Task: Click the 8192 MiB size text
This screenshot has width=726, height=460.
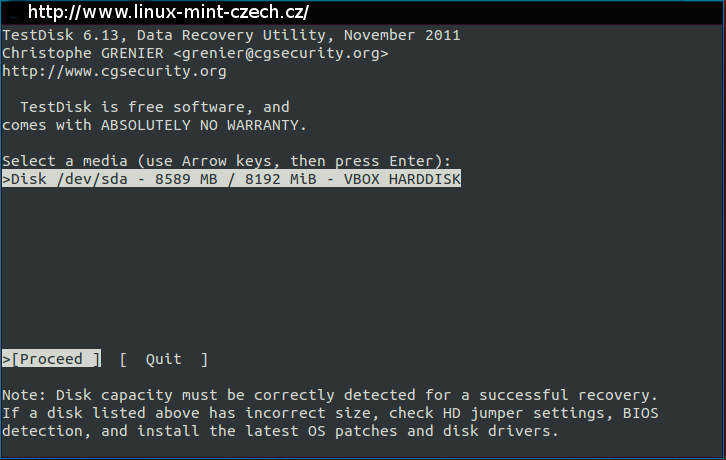Action: (x=281, y=179)
